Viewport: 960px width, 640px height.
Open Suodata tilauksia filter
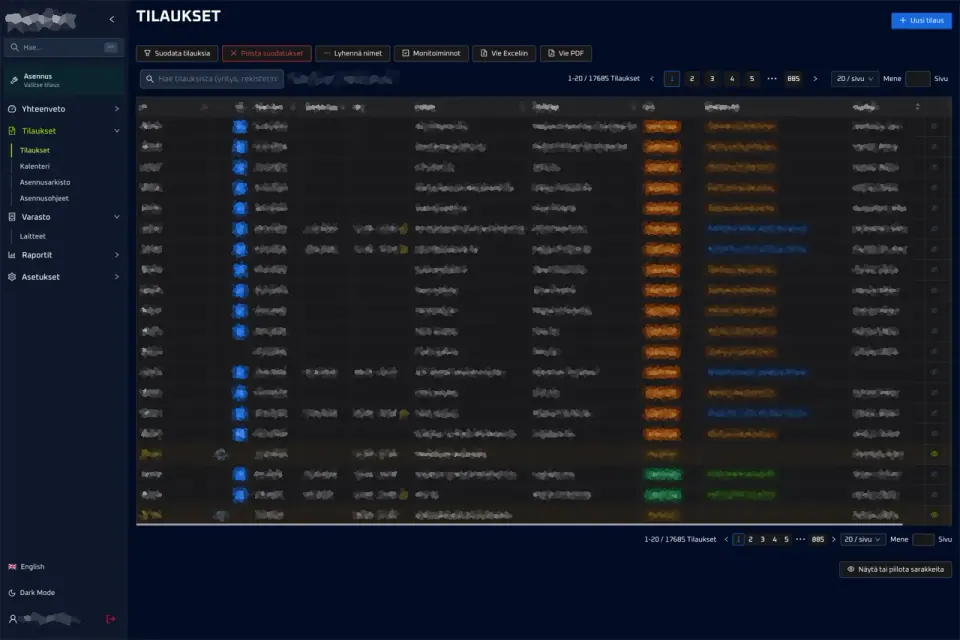point(177,53)
